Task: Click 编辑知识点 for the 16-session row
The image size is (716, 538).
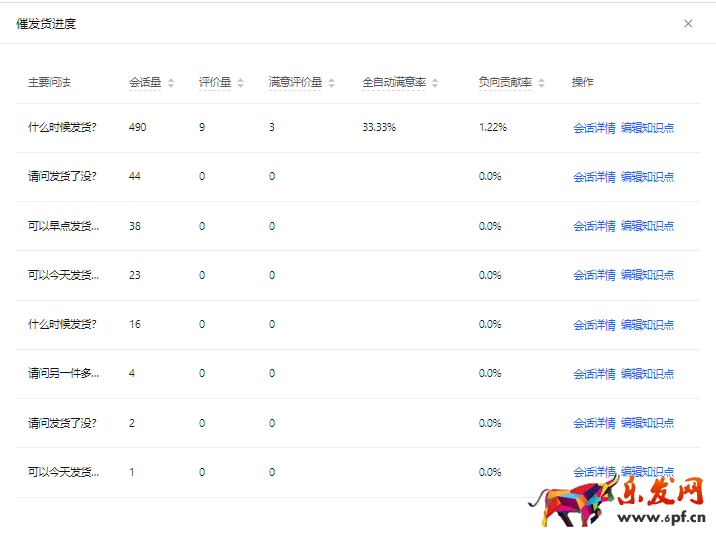Action: tap(647, 325)
